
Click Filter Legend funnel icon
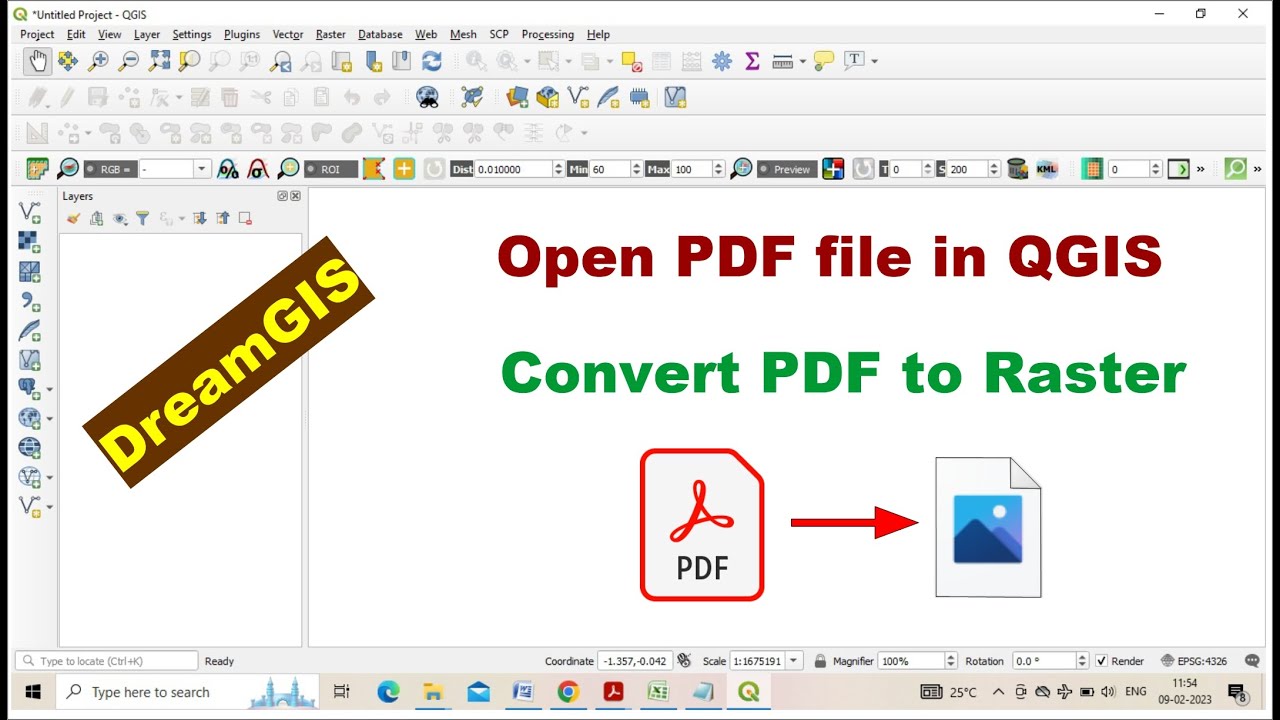pyautogui.click(x=142, y=218)
